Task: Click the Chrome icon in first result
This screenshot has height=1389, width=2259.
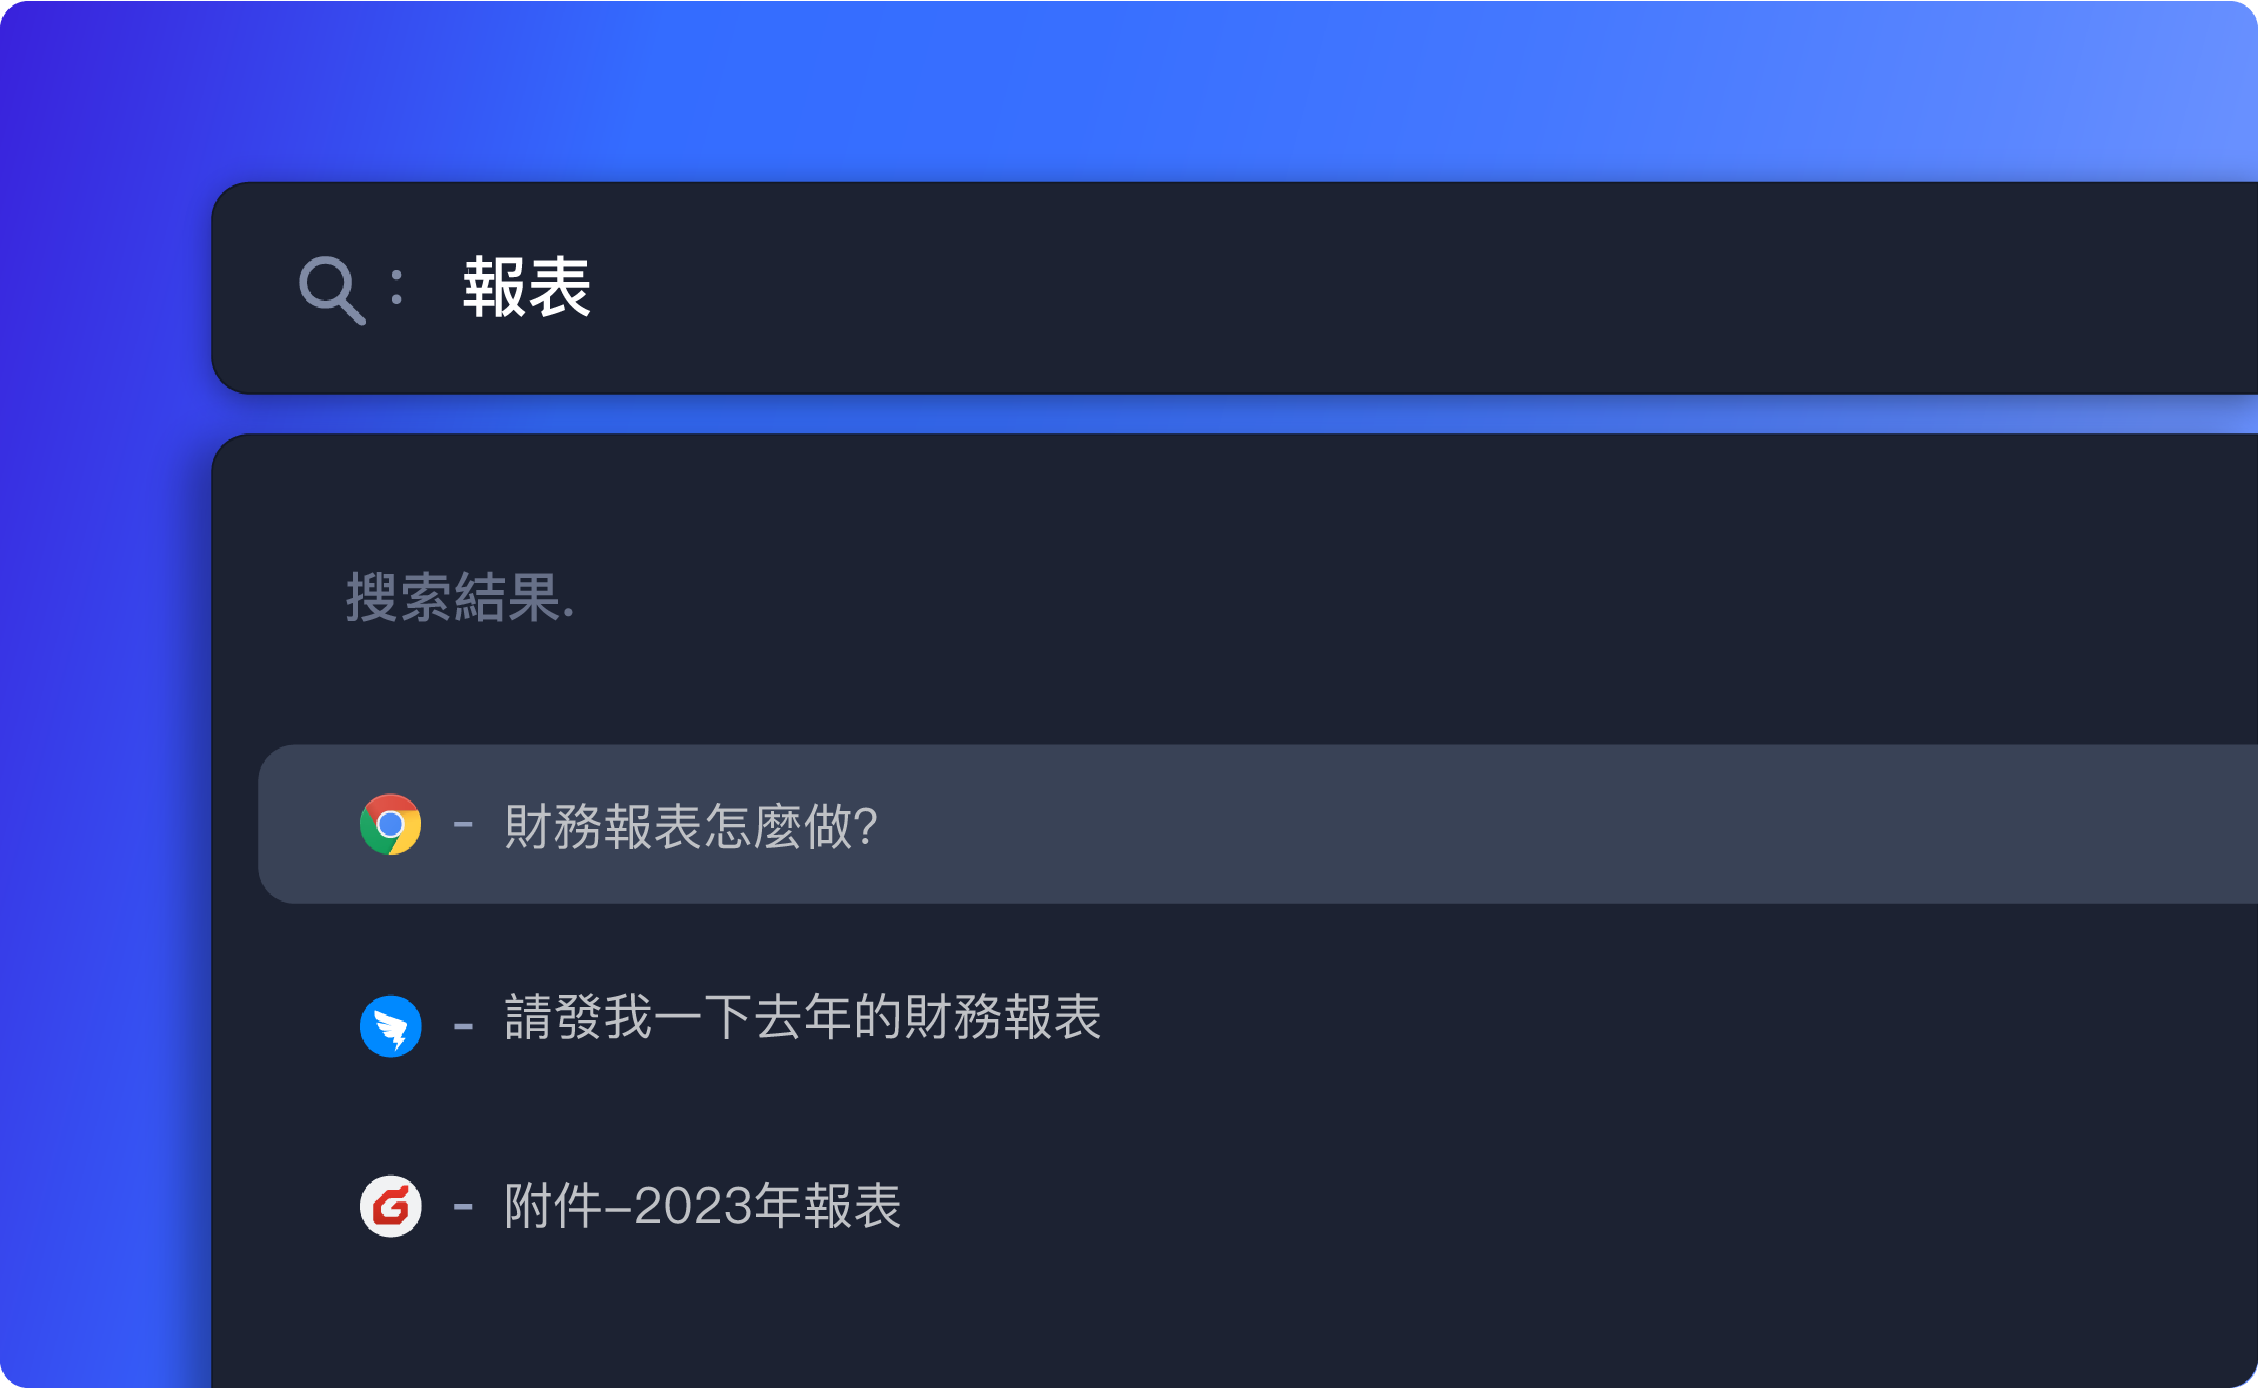Action: click(390, 825)
